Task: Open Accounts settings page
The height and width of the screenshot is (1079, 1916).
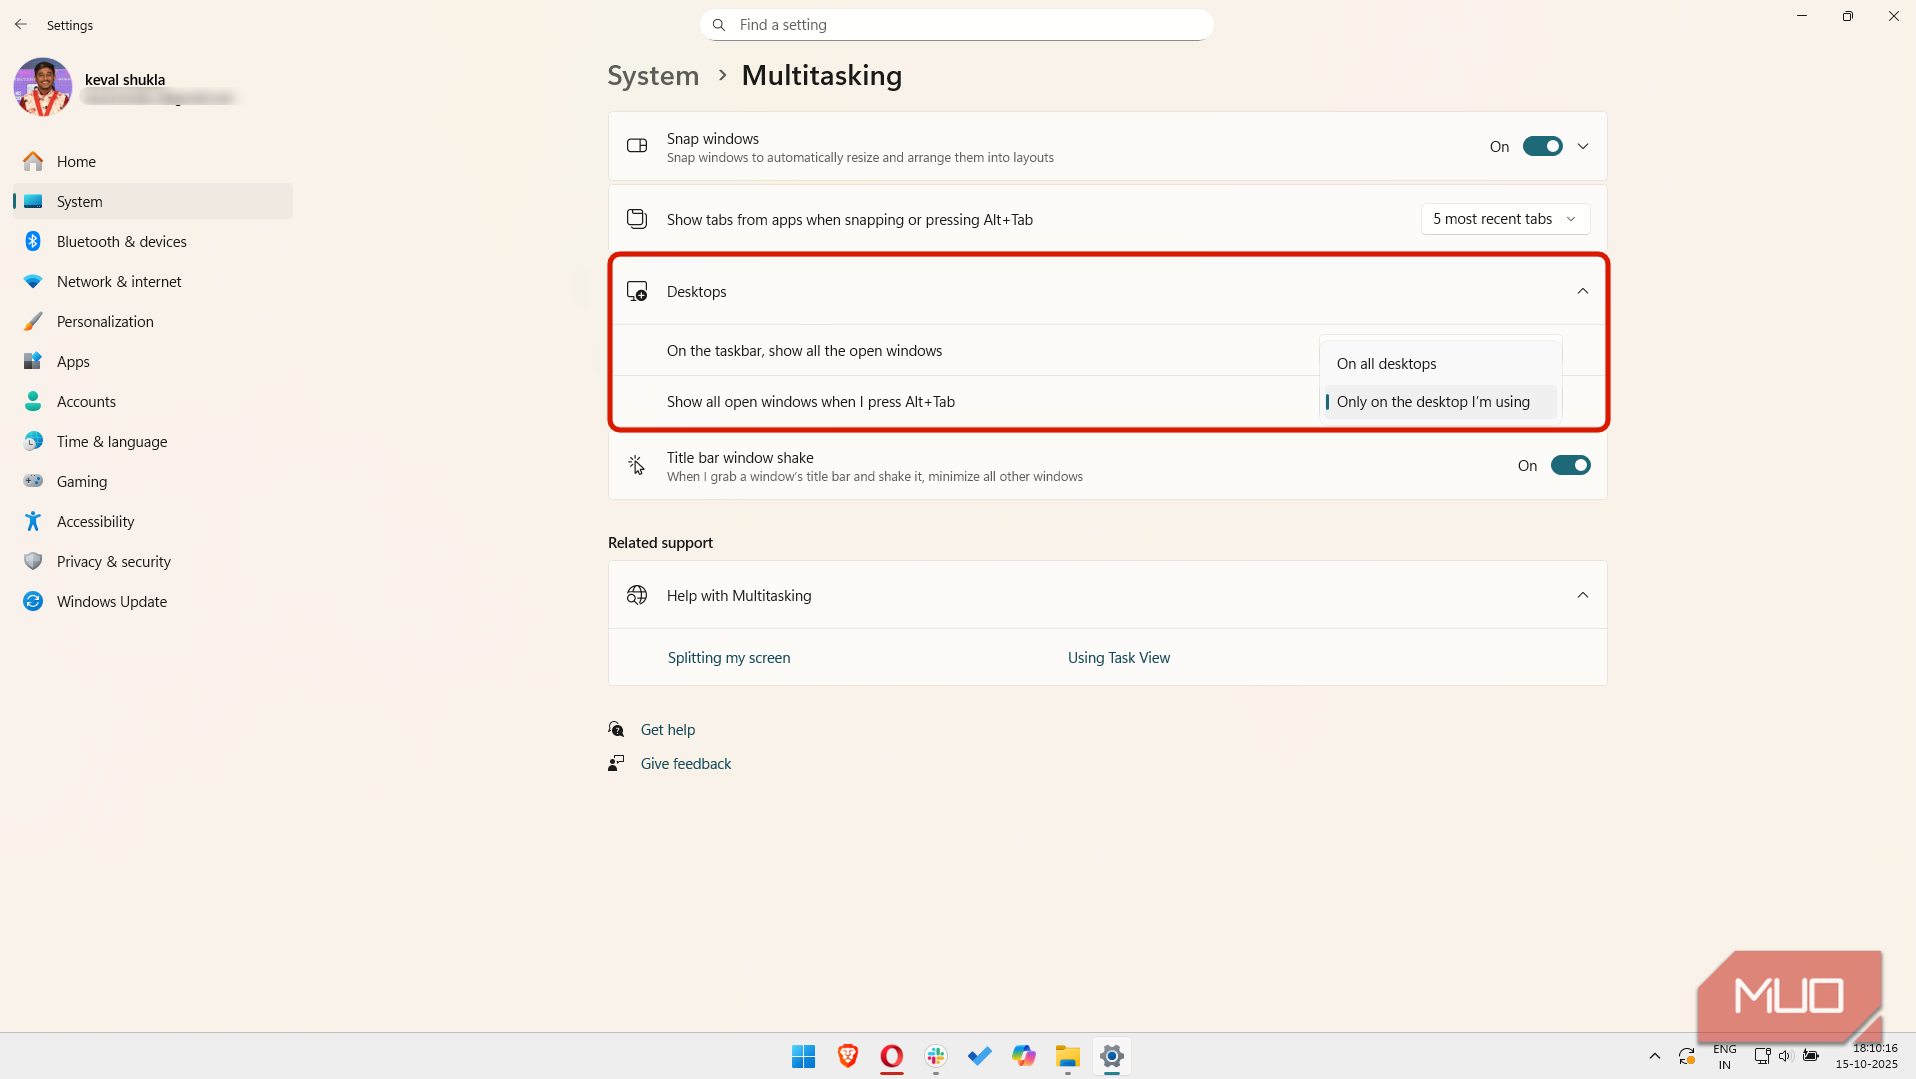Action: tap(153, 401)
